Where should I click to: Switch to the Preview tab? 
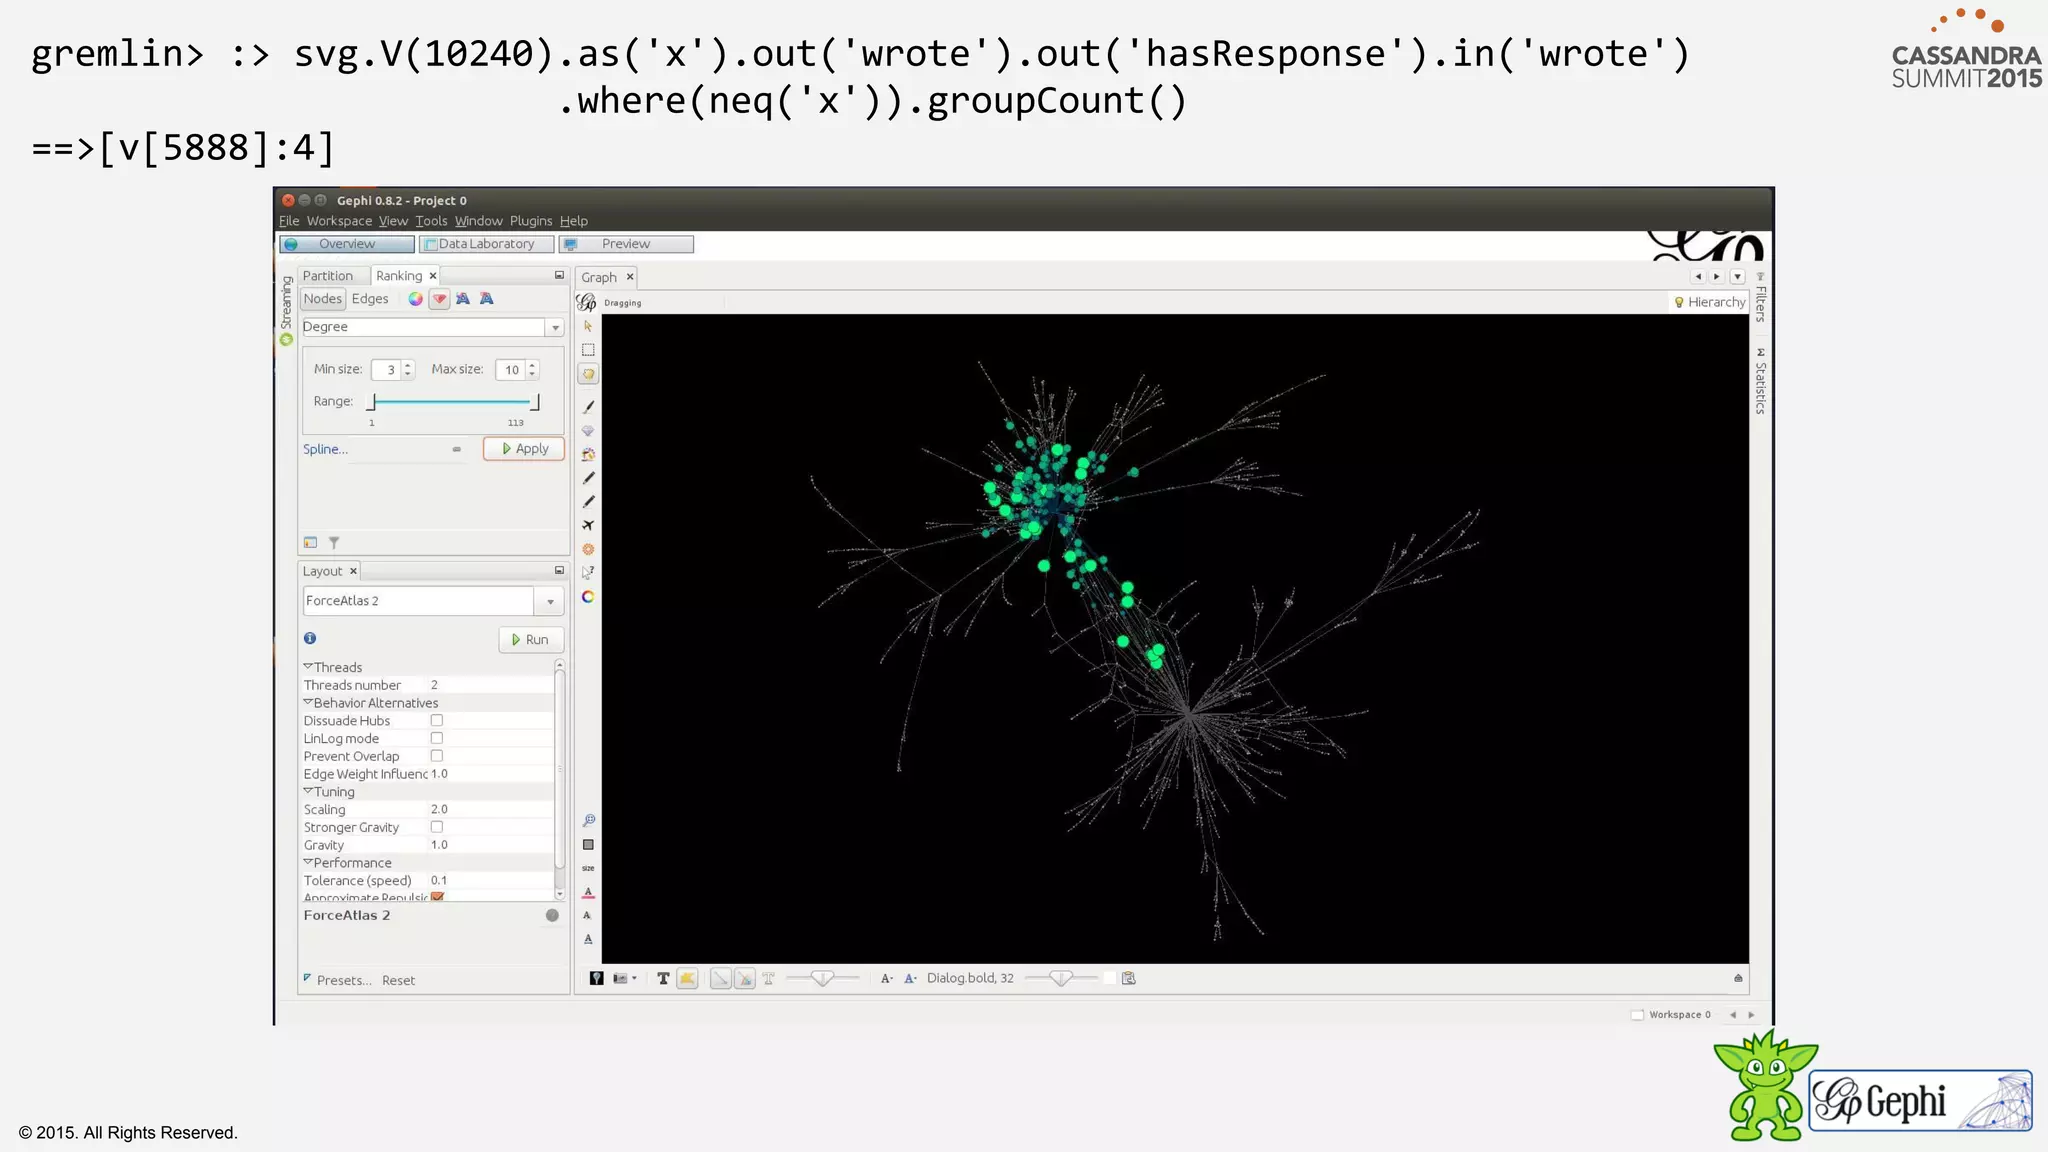coord(626,244)
